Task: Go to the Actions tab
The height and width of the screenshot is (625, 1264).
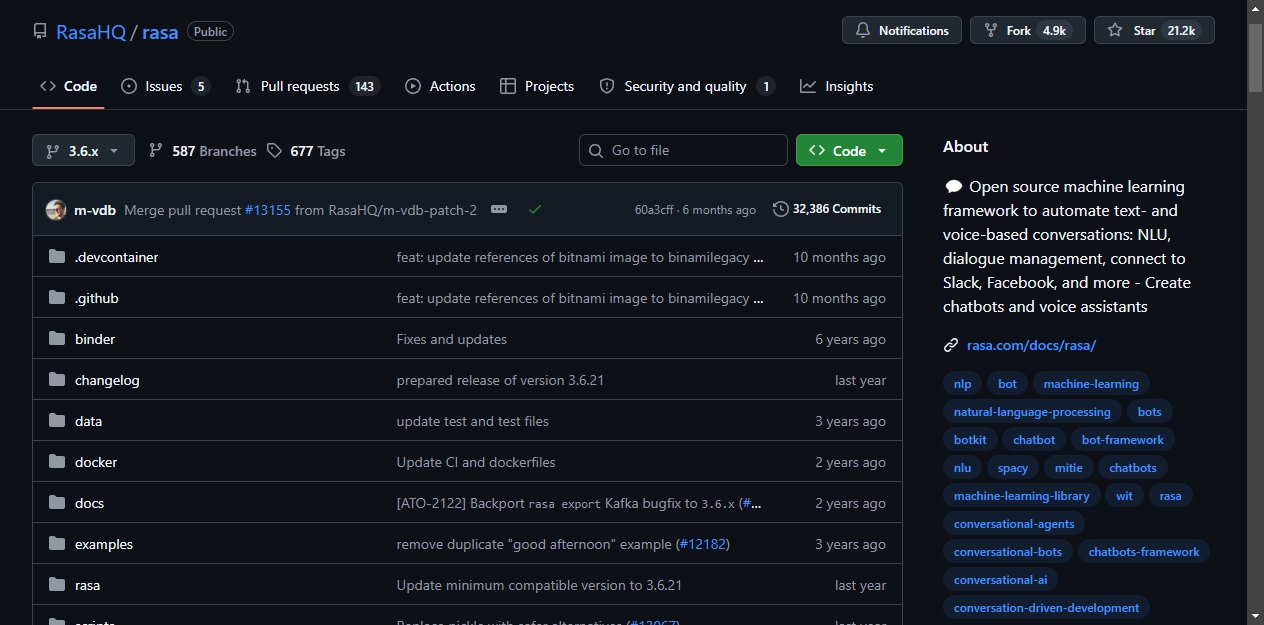Action: 440,86
